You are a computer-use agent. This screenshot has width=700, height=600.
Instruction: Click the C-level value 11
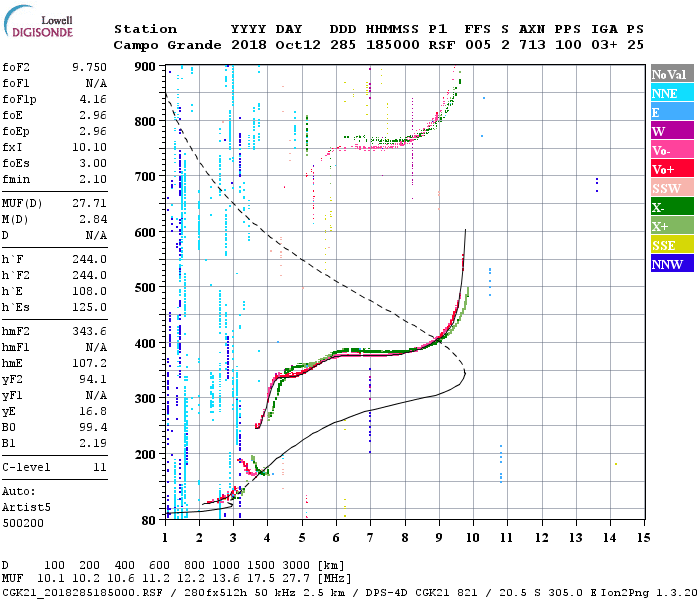pyautogui.click(x=100, y=467)
